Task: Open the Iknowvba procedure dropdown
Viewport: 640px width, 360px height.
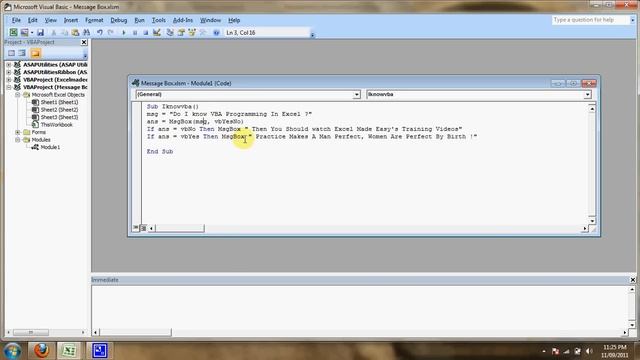Action: pyautogui.click(x=587, y=94)
